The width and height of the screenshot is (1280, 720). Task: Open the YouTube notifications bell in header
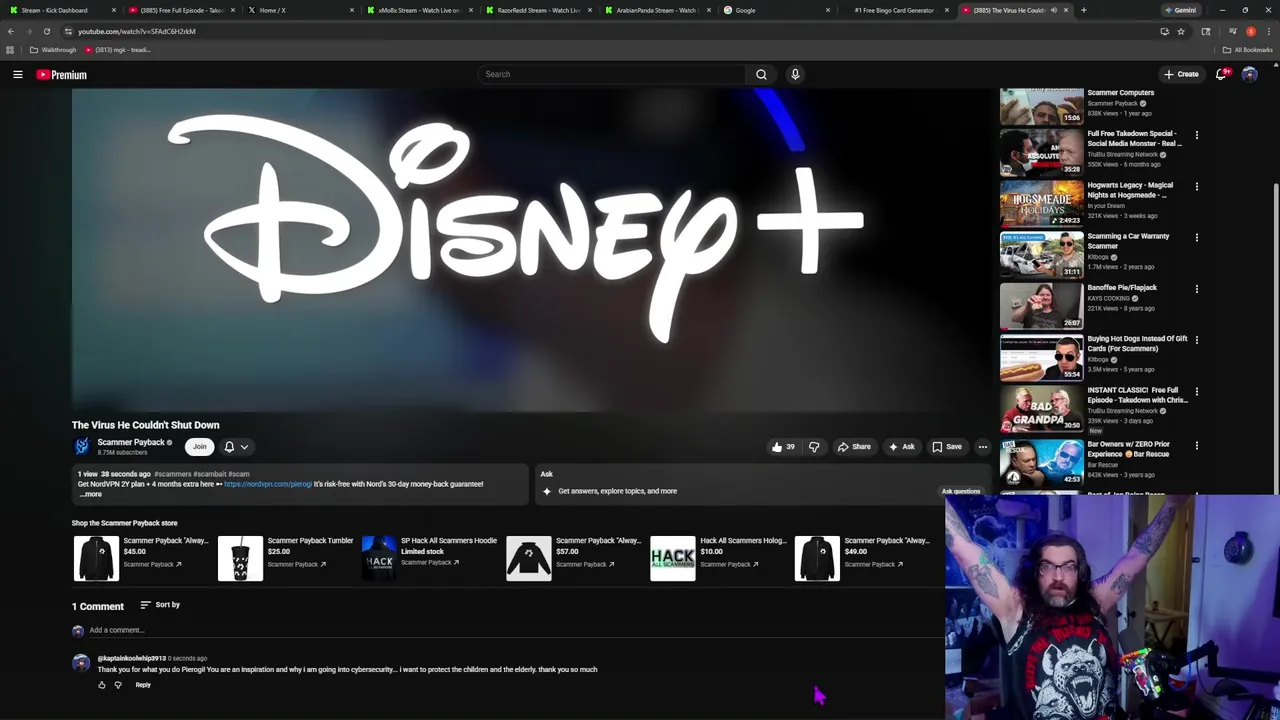point(1221,74)
